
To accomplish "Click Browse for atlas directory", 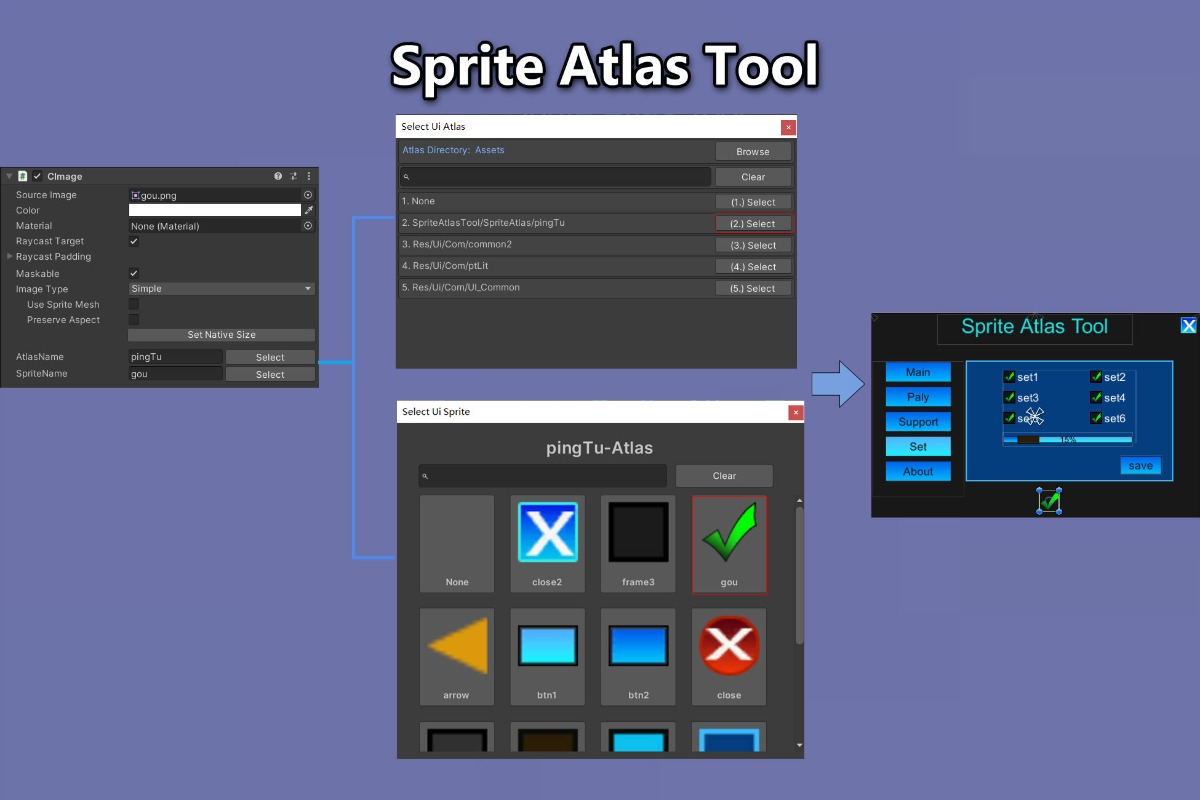I will 753,152.
